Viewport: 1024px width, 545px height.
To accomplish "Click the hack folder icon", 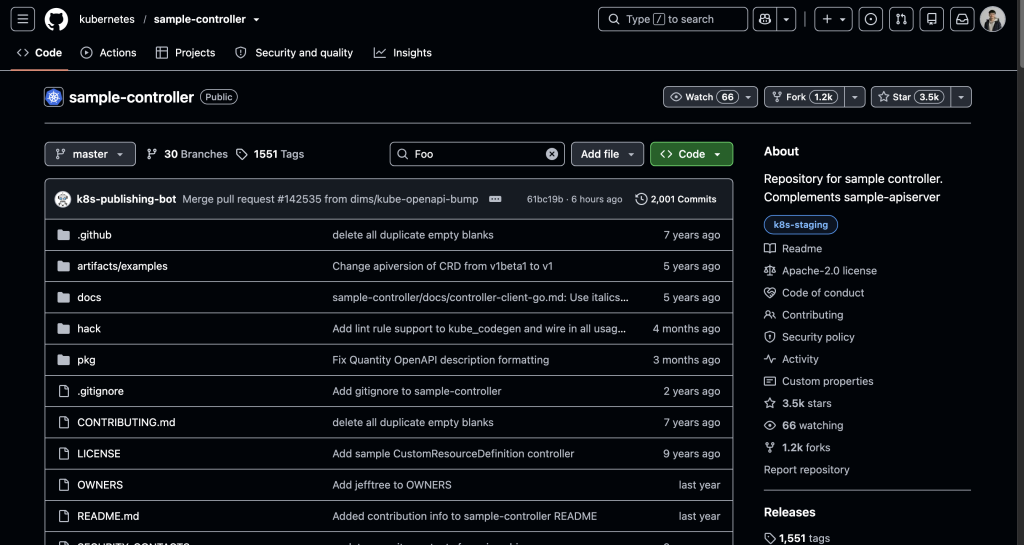I will 63,329.
